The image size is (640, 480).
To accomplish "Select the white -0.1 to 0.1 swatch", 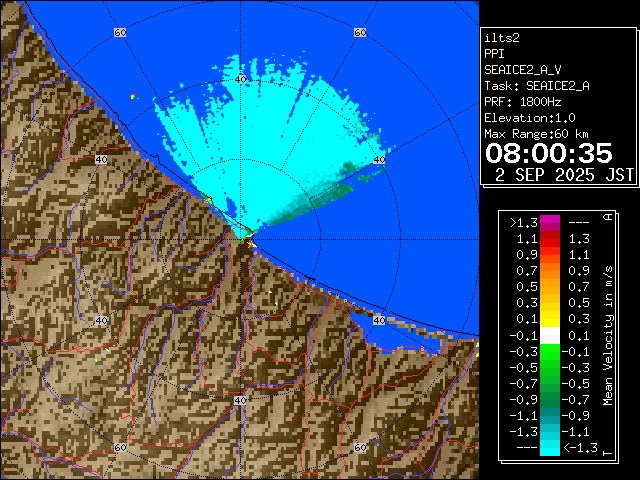I will [549, 335].
